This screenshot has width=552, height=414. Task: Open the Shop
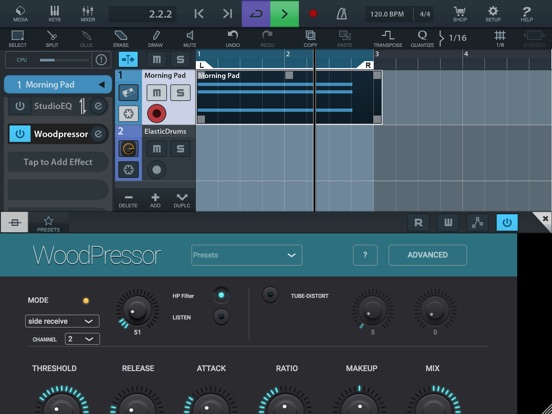tap(460, 14)
